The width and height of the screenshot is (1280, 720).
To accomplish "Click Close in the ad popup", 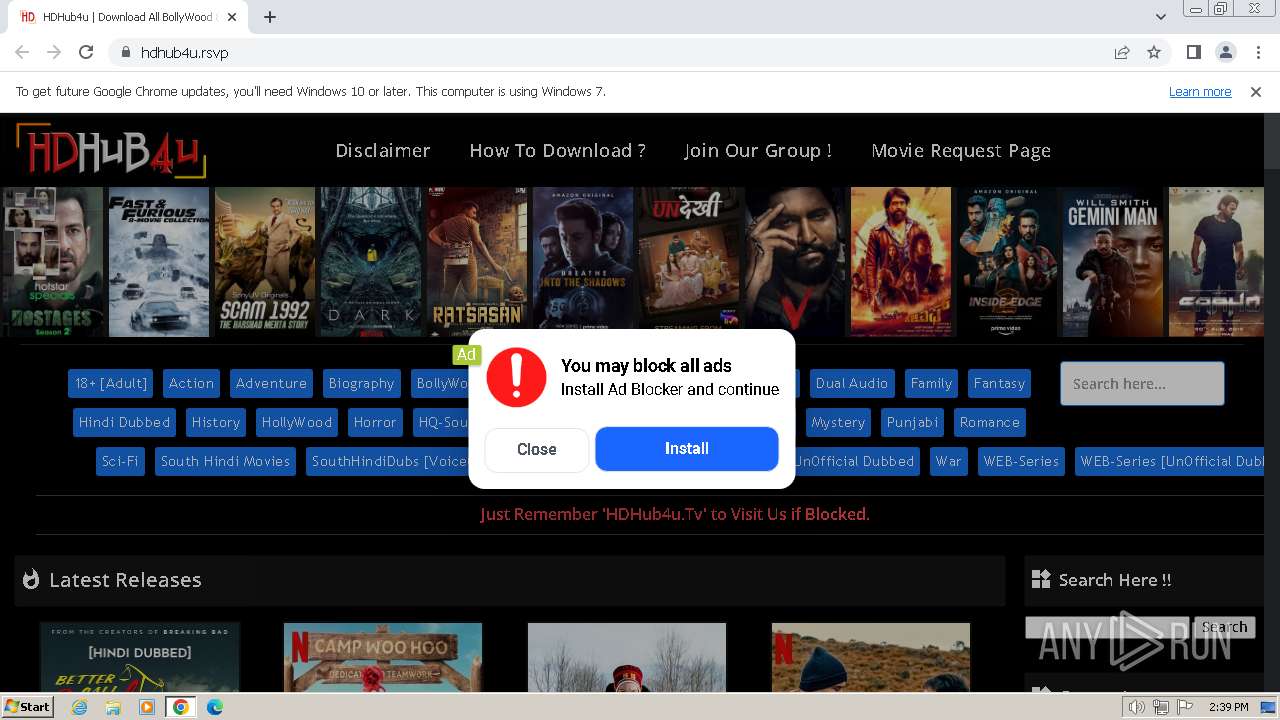I will pyautogui.click(x=537, y=450).
